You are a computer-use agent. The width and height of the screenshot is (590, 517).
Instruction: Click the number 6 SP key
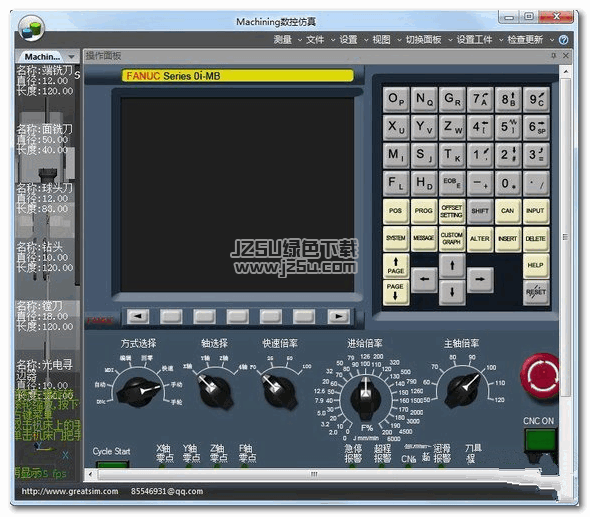click(536, 128)
